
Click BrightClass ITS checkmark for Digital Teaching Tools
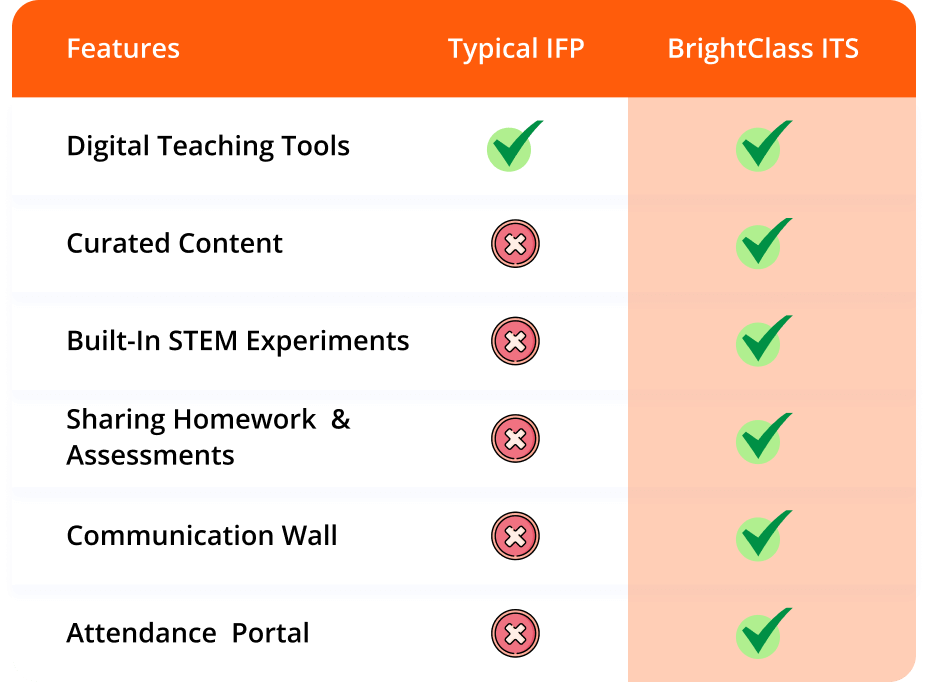763,146
